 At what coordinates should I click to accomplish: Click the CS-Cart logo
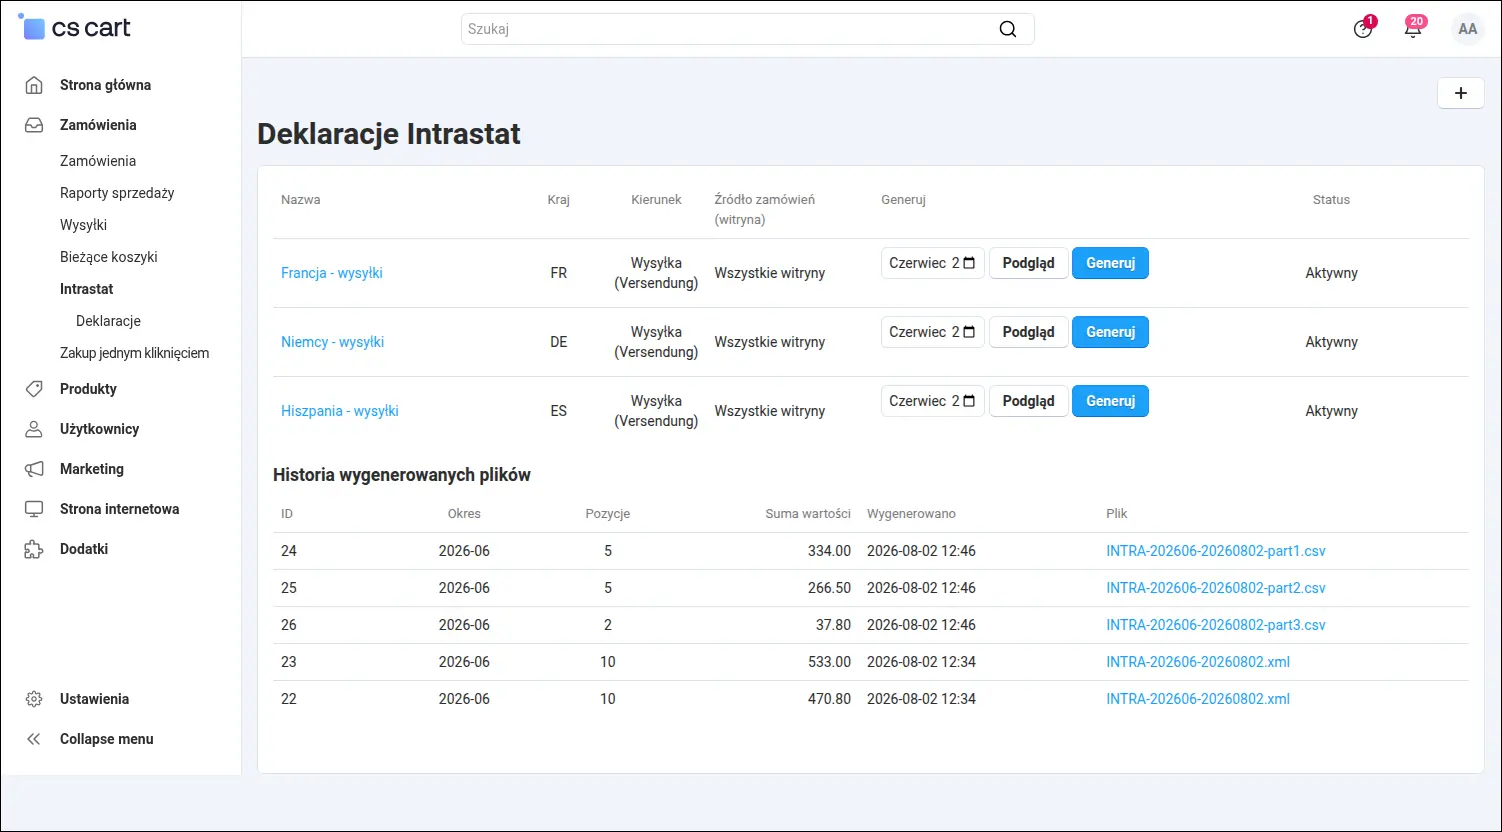point(75,28)
